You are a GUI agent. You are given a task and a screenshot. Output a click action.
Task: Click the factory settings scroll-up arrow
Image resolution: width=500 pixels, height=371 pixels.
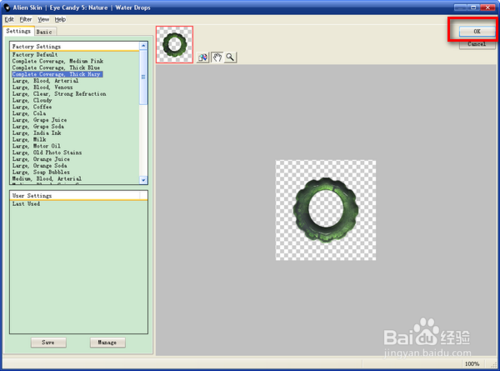point(143,46)
